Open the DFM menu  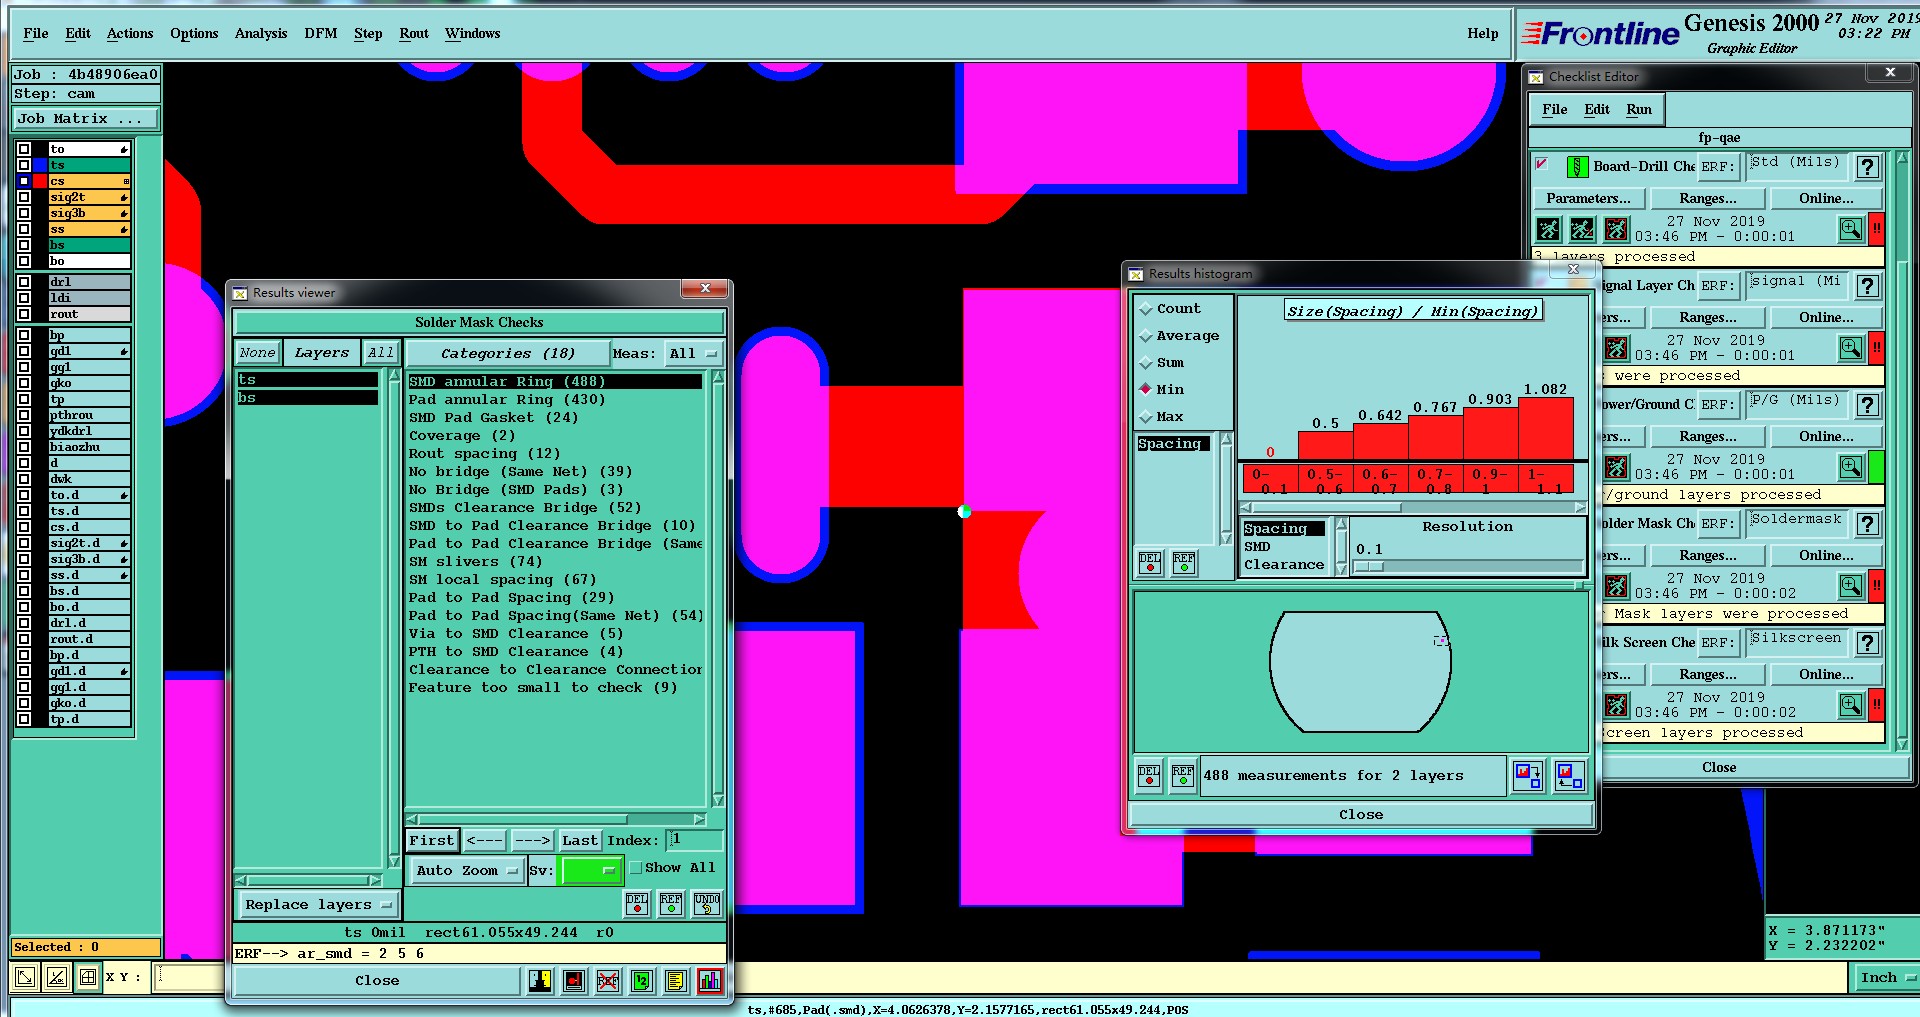321,34
